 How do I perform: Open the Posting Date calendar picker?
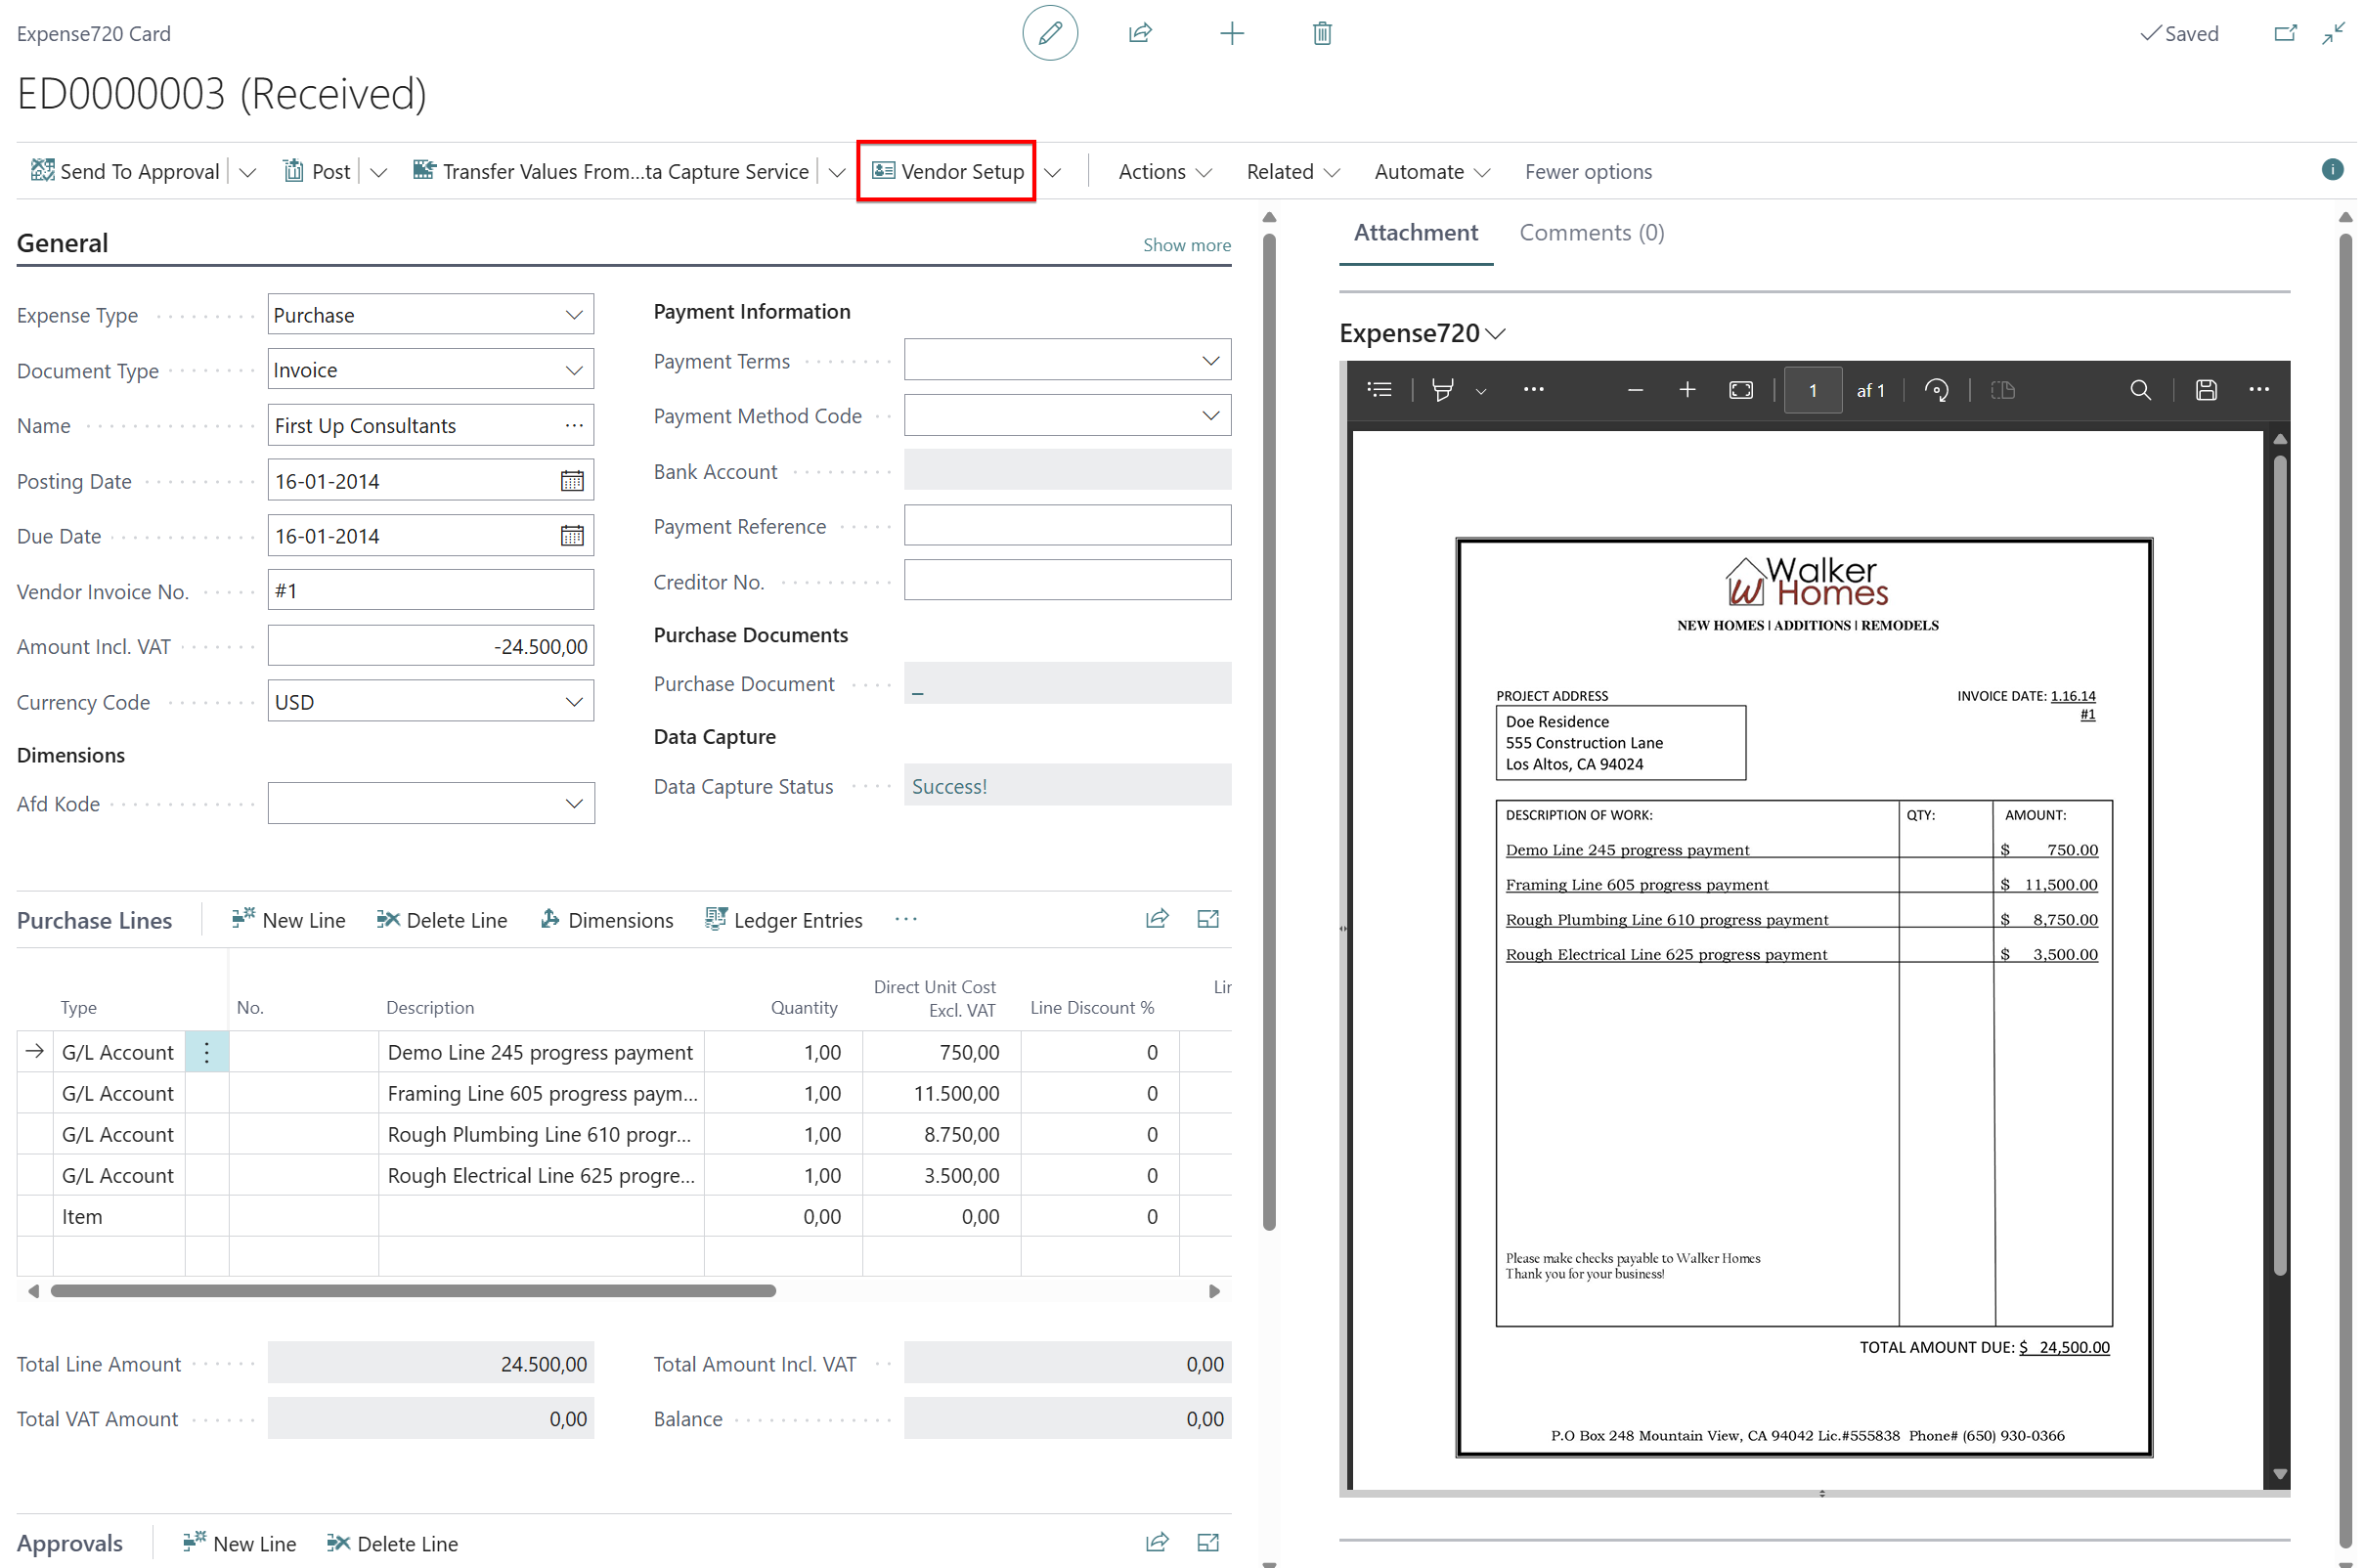tap(572, 481)
